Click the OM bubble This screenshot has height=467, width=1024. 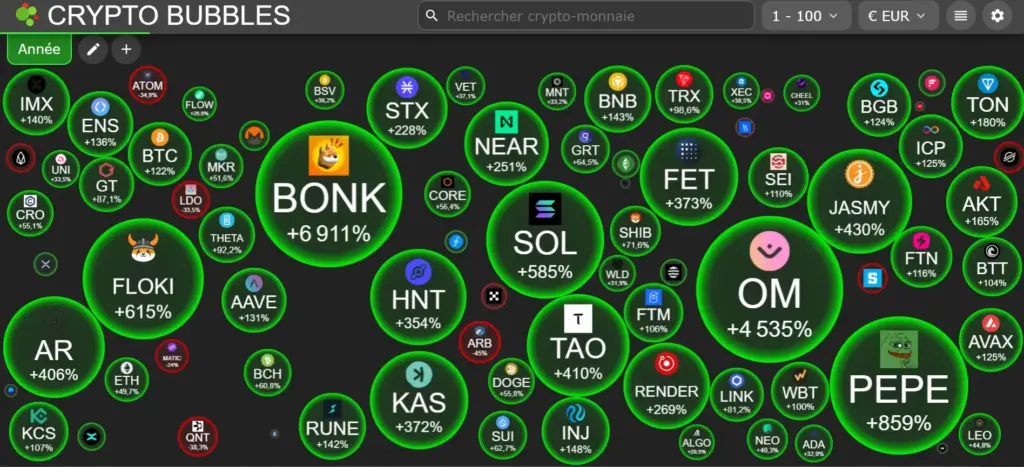tap(768, 288)
